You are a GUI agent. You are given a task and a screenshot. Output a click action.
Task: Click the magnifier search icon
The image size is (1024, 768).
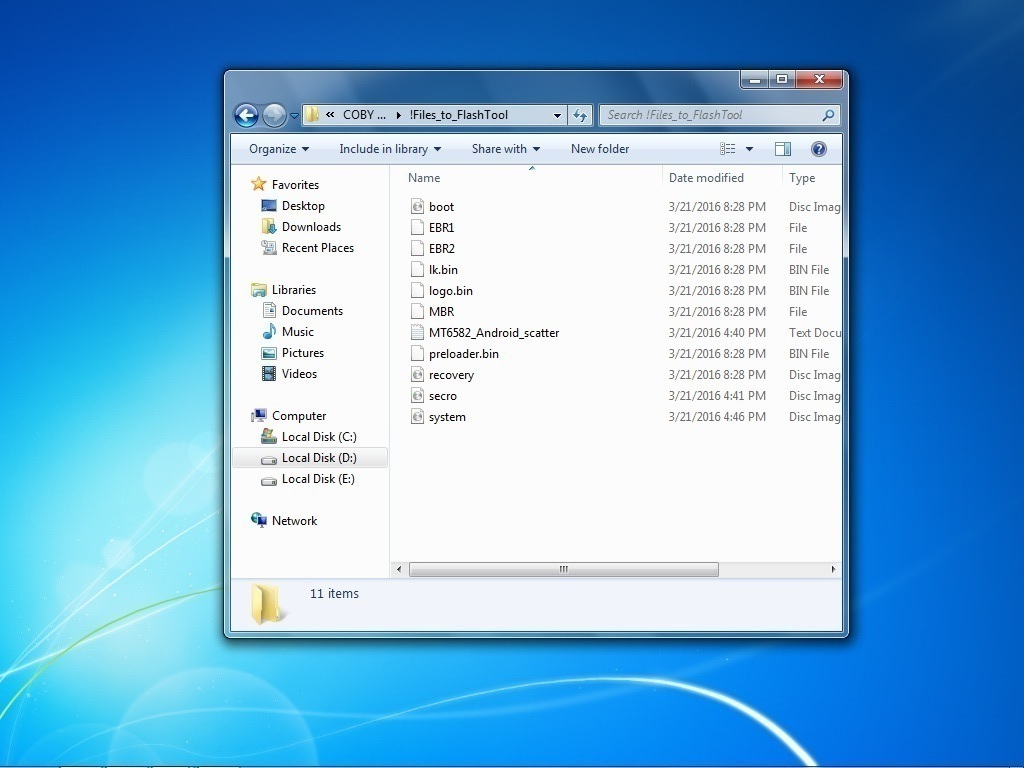click(828, 115)
